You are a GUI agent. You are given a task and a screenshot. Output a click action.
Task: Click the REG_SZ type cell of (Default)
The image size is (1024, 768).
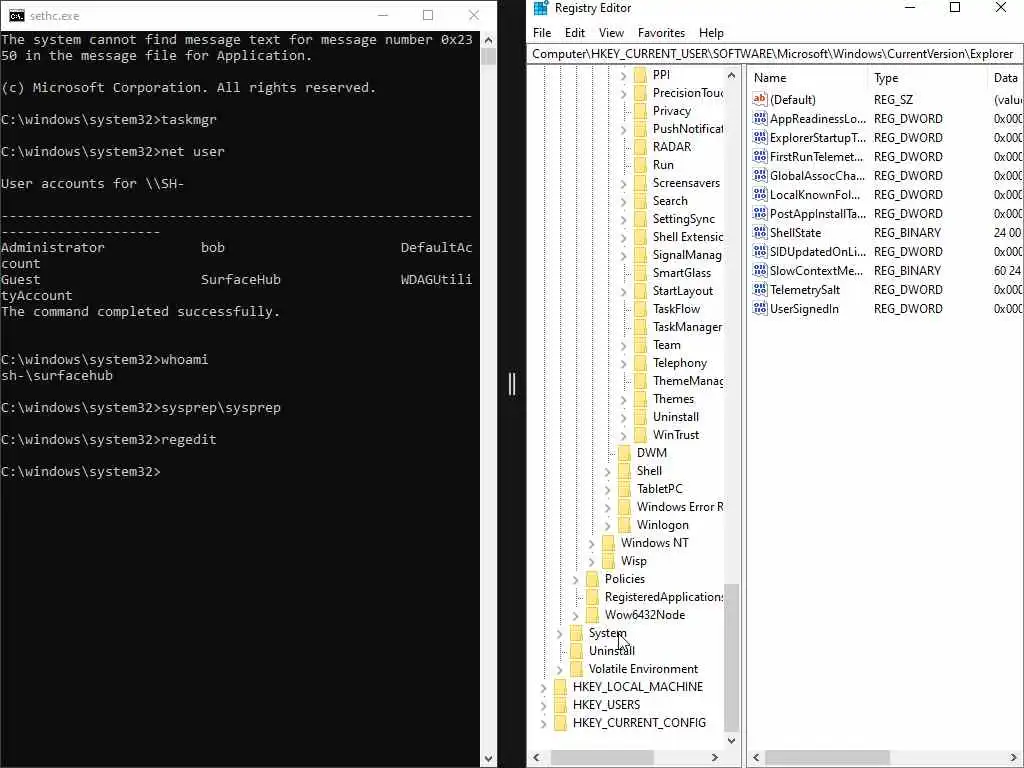(893, 100)
